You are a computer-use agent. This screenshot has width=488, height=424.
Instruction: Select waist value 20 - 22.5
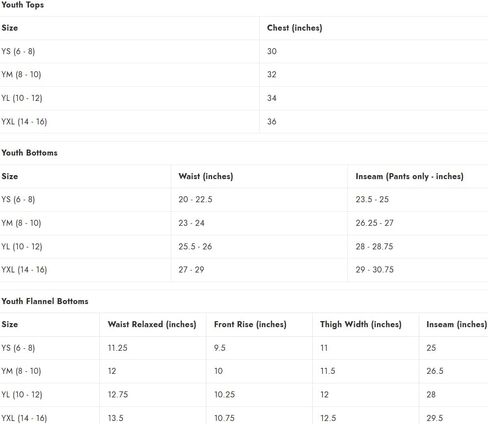(x=195, y=199)
